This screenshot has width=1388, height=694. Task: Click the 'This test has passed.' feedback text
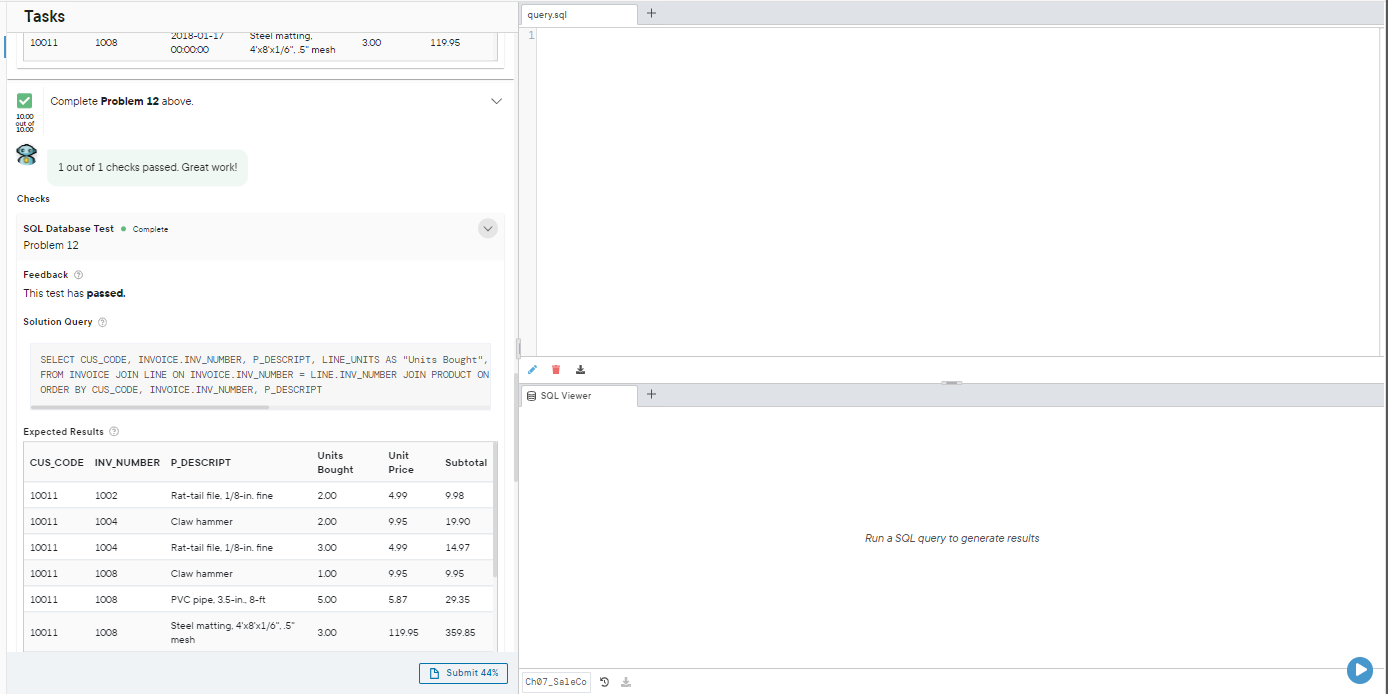75,294
